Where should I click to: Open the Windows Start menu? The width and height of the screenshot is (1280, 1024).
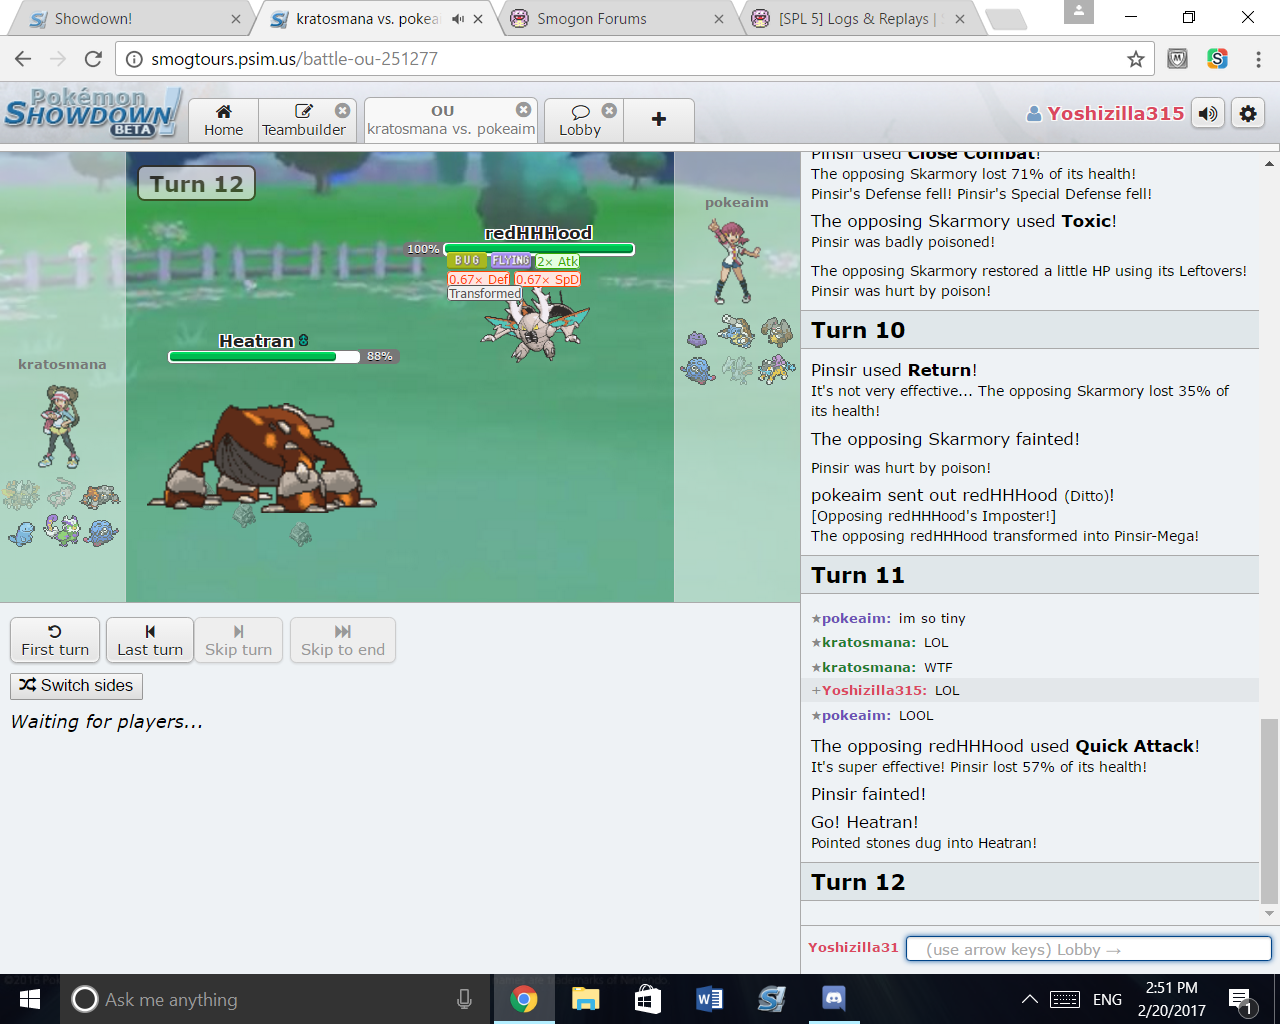pyautogui.click(x=29, y=999)
